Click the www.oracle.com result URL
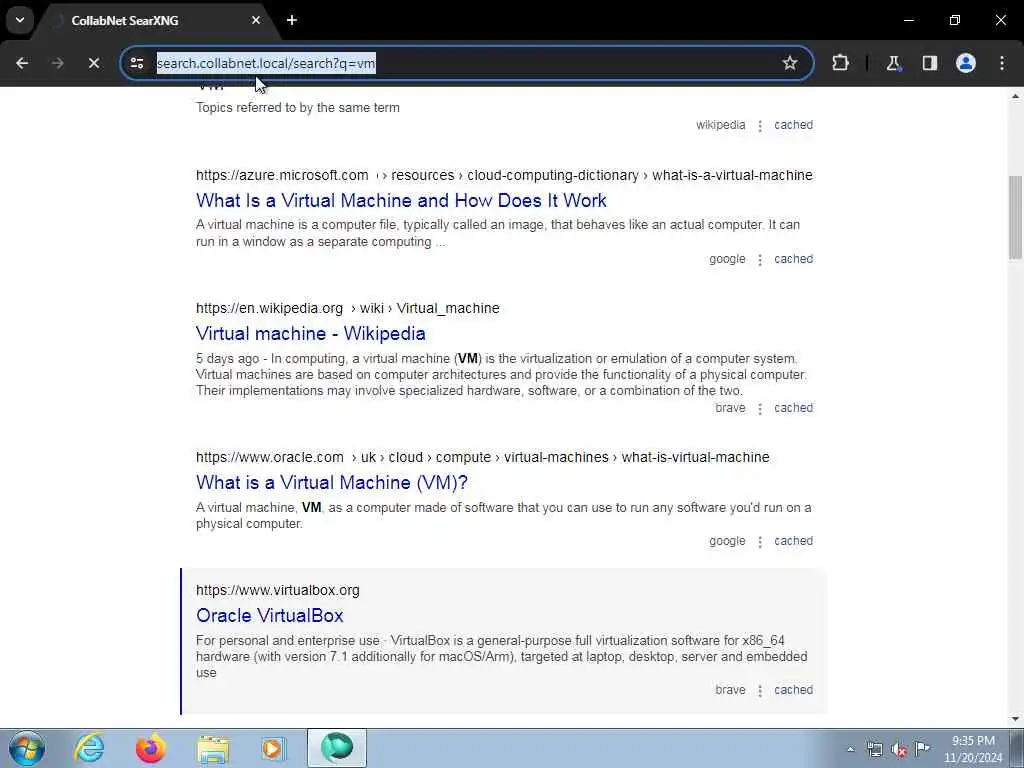 (x=483, y=457)
